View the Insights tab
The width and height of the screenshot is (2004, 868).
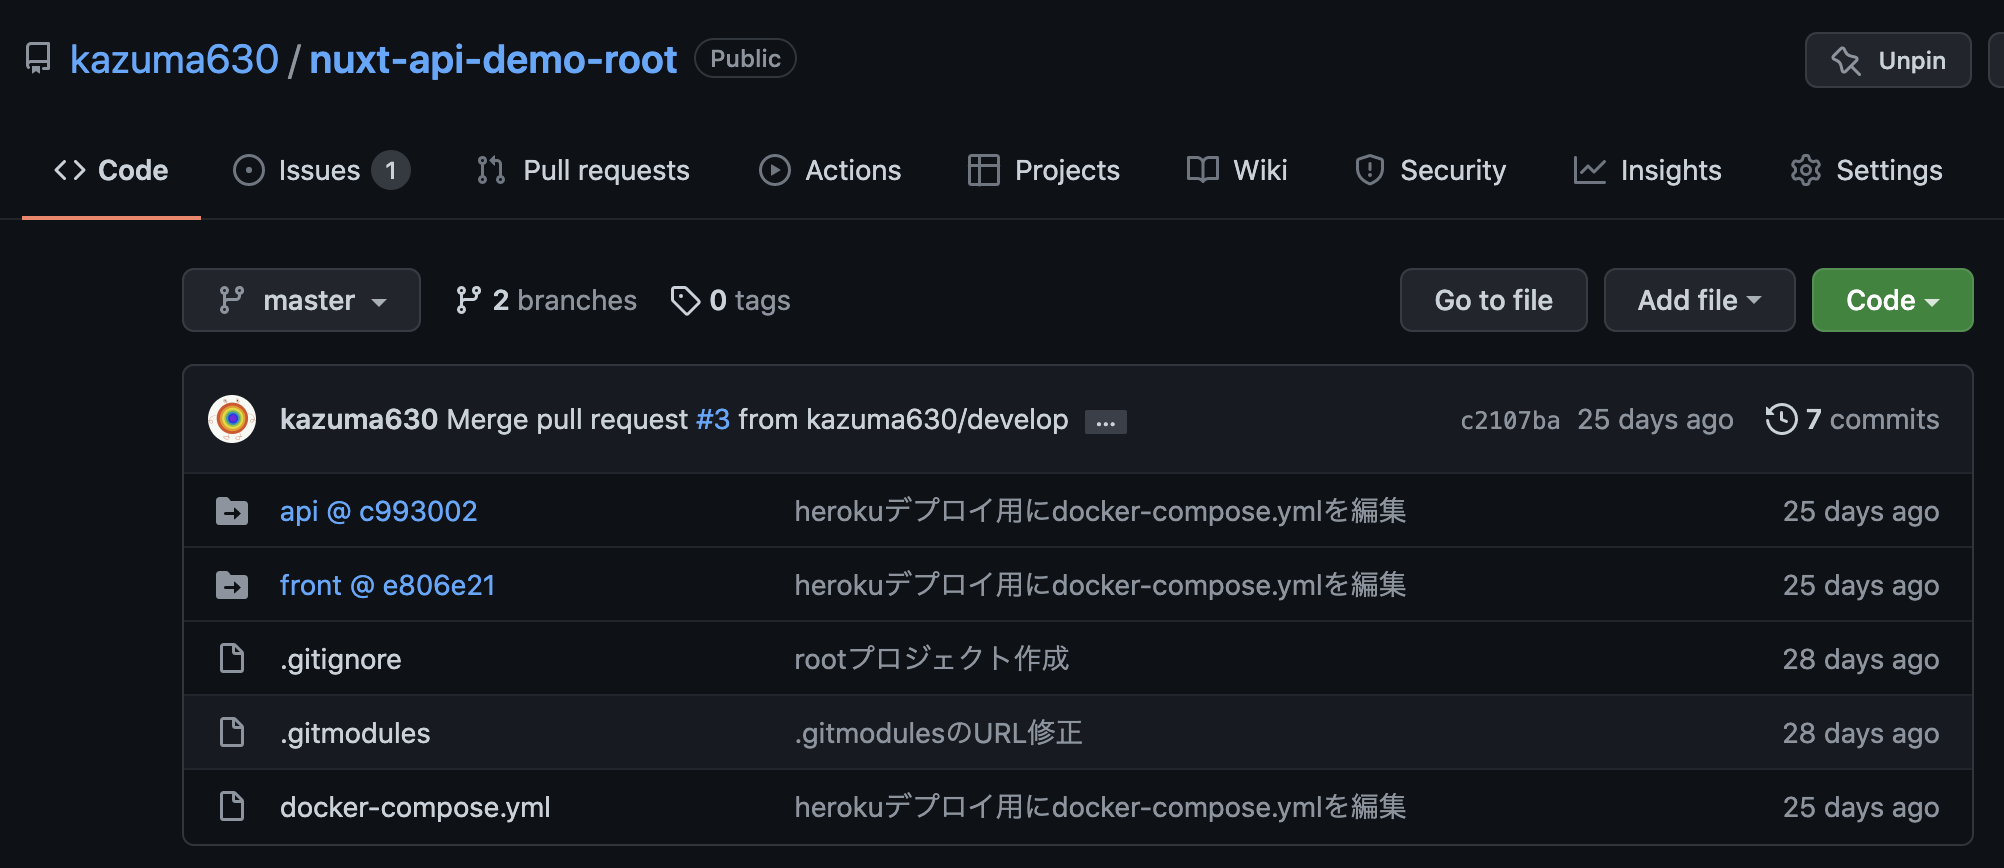point(1647,170)
